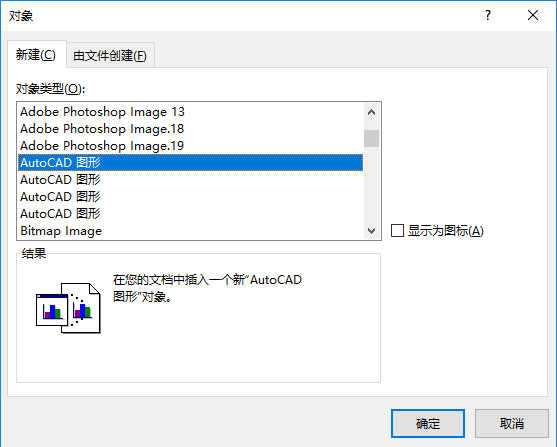Switch to the 由文件创建 tab
Screen dimensions: 557x447
click(110, 55)
